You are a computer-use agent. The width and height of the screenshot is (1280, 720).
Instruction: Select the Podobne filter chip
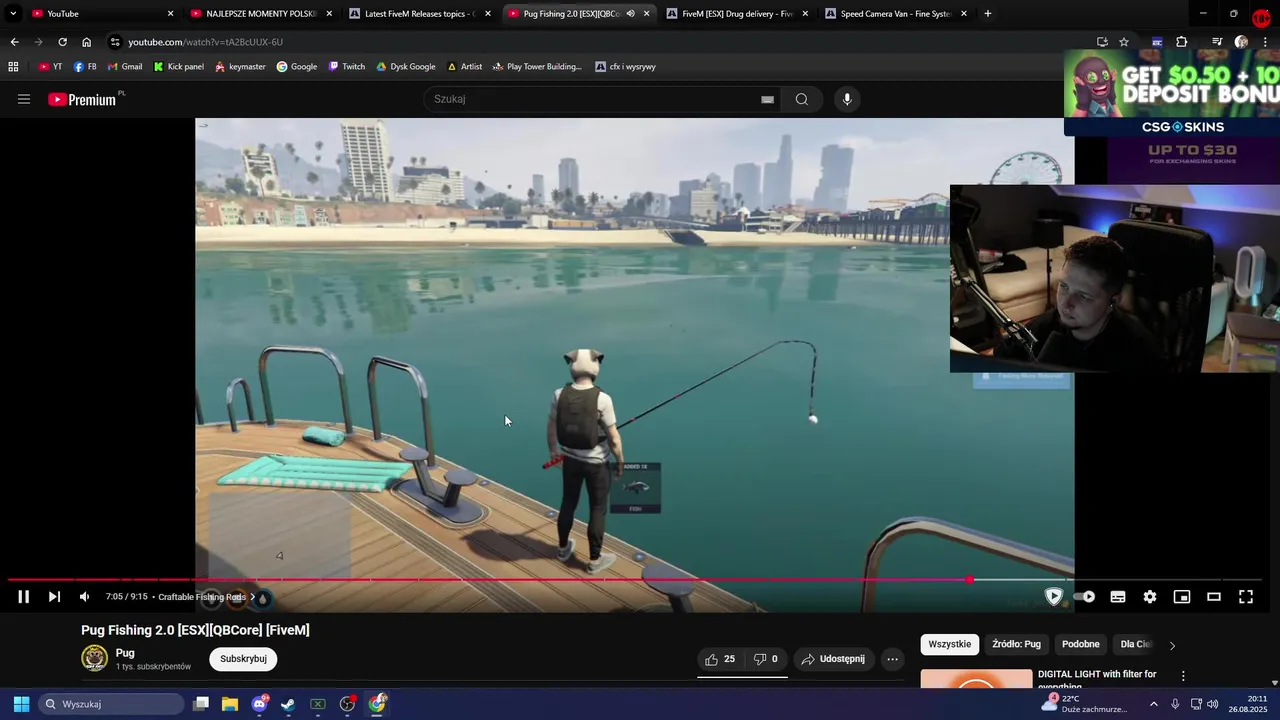click(x=1080, y=644)
